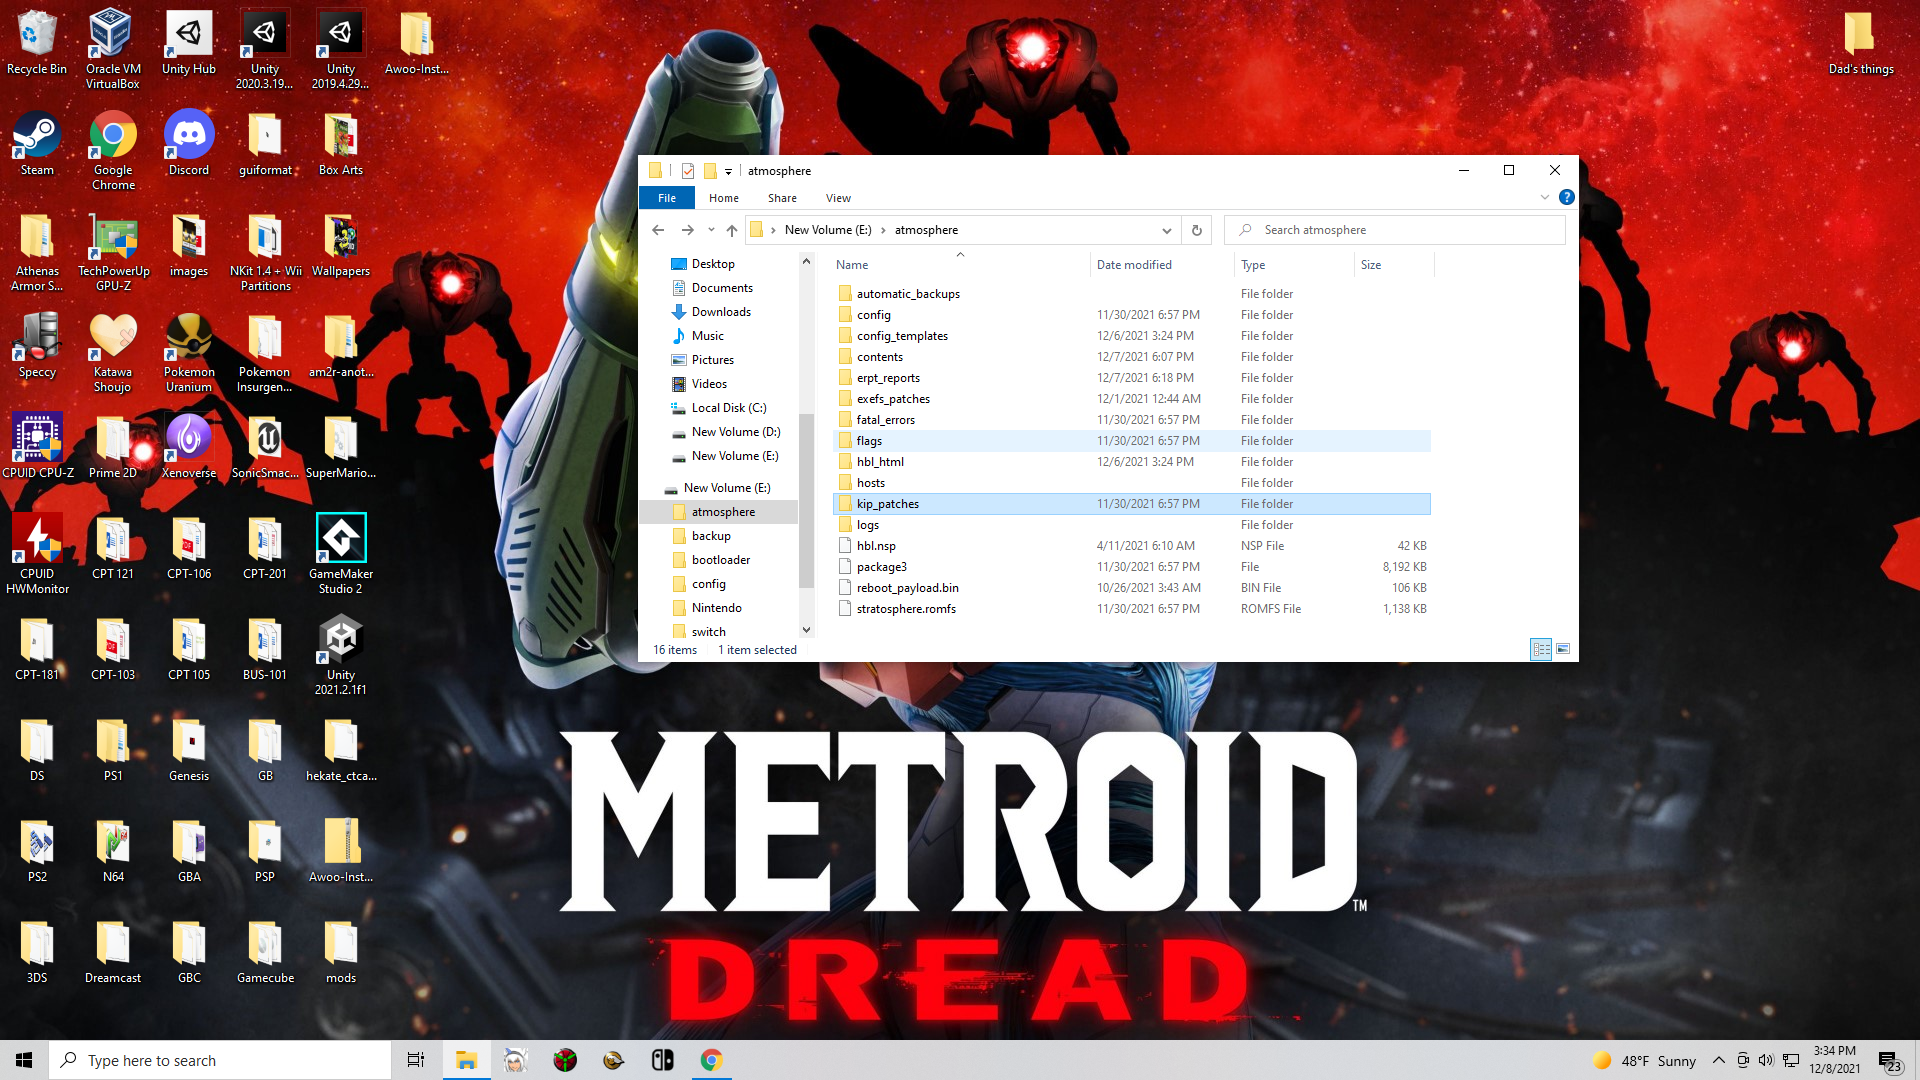
Task: Open the Discord desktop icon
Action: (x=189, y=144)
